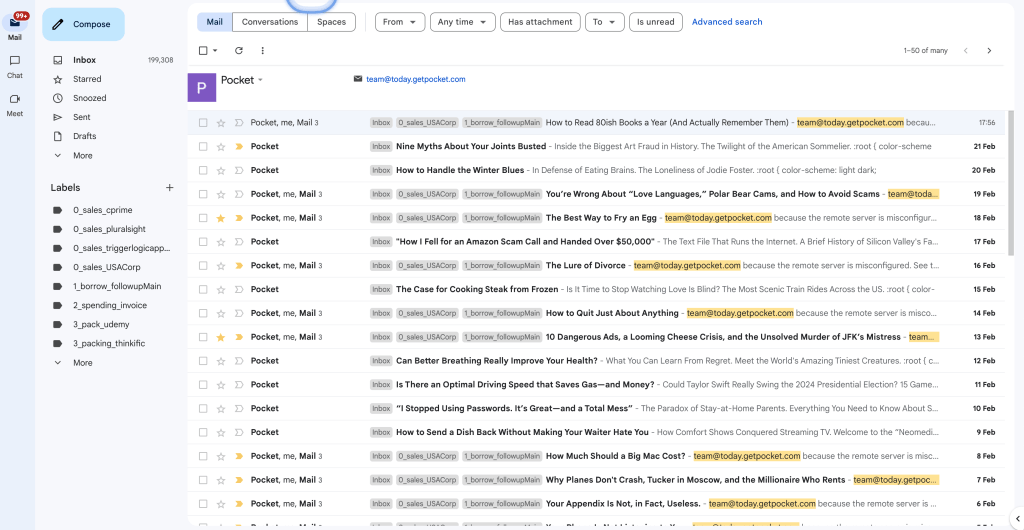The image size is (1024, 530).
Task: Expand the Pocket contact dropdown arrow
Action: pos(260,80)
